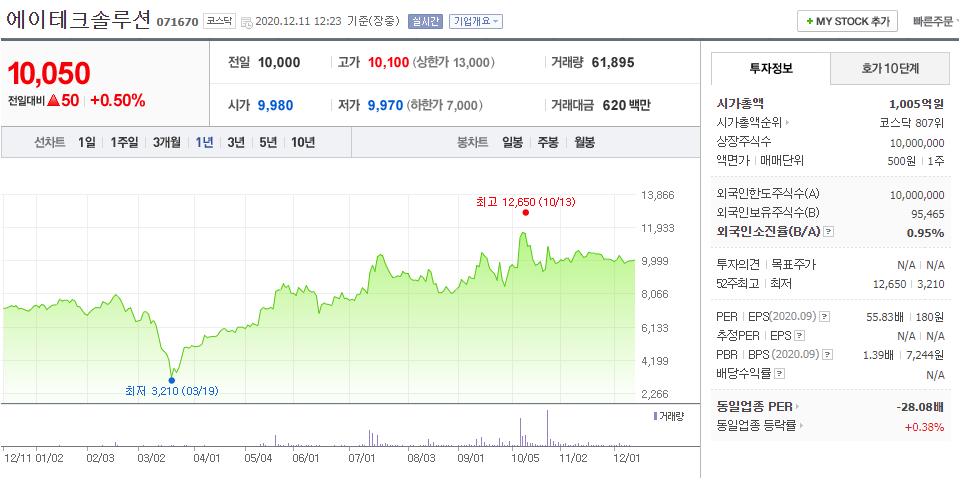Select the 3개월 line chart period

tap(167, 142)
